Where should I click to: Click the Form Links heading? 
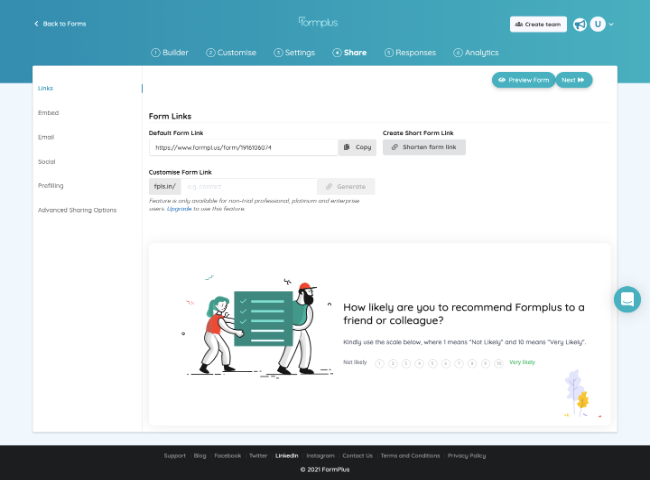coord(170,116)
